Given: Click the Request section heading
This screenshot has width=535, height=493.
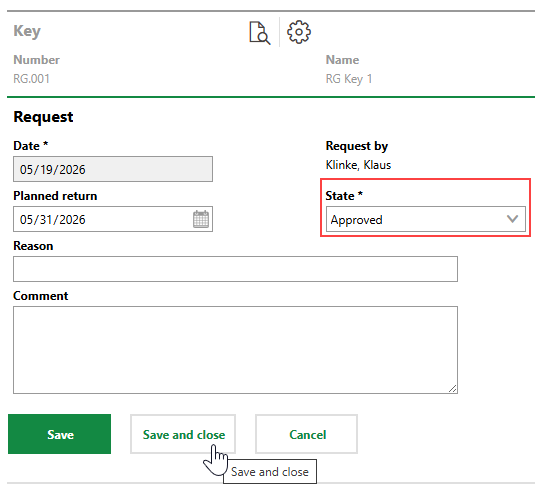Looking at the screenshot, I should click(x=43, y=117).
